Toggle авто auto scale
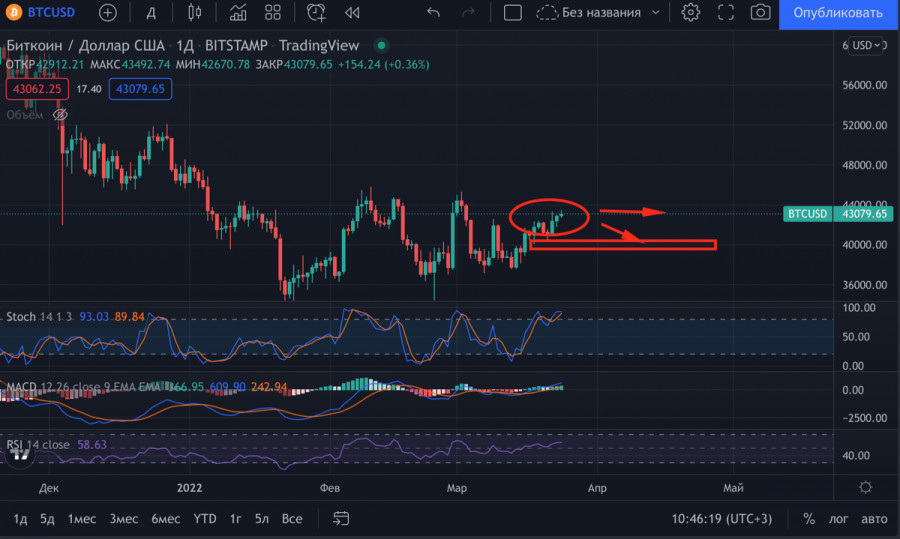900x539 pixels. coord(874,519)
